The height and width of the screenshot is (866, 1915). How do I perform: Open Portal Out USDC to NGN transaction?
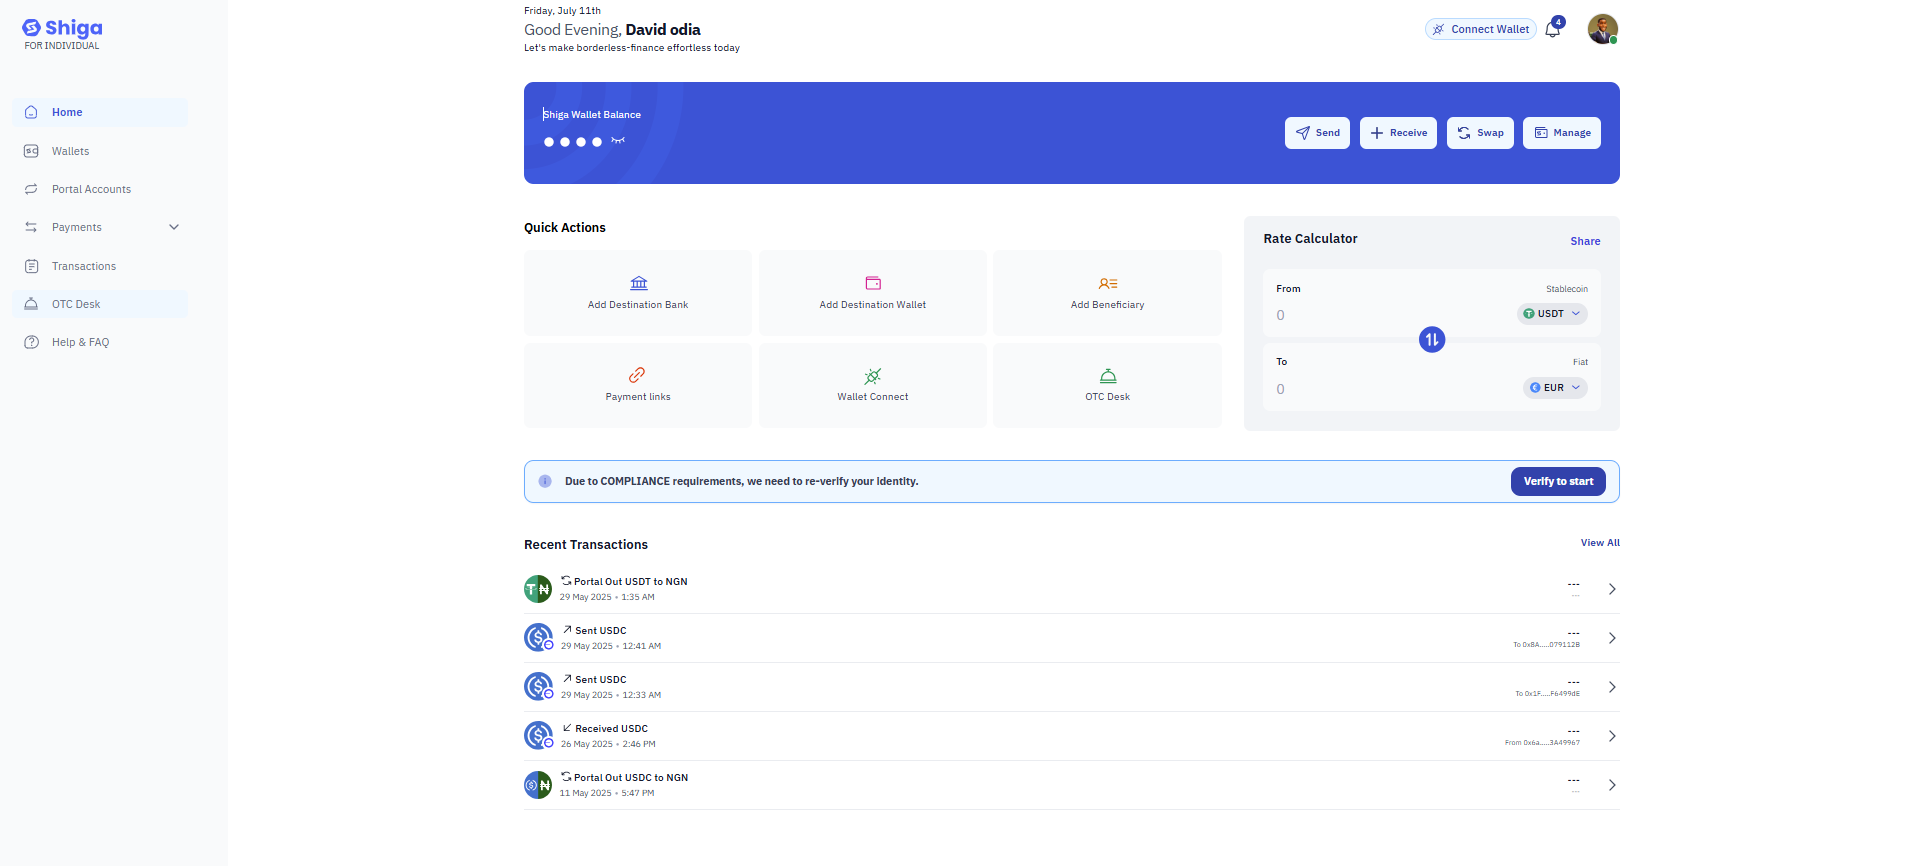[x=1072, y=785]
